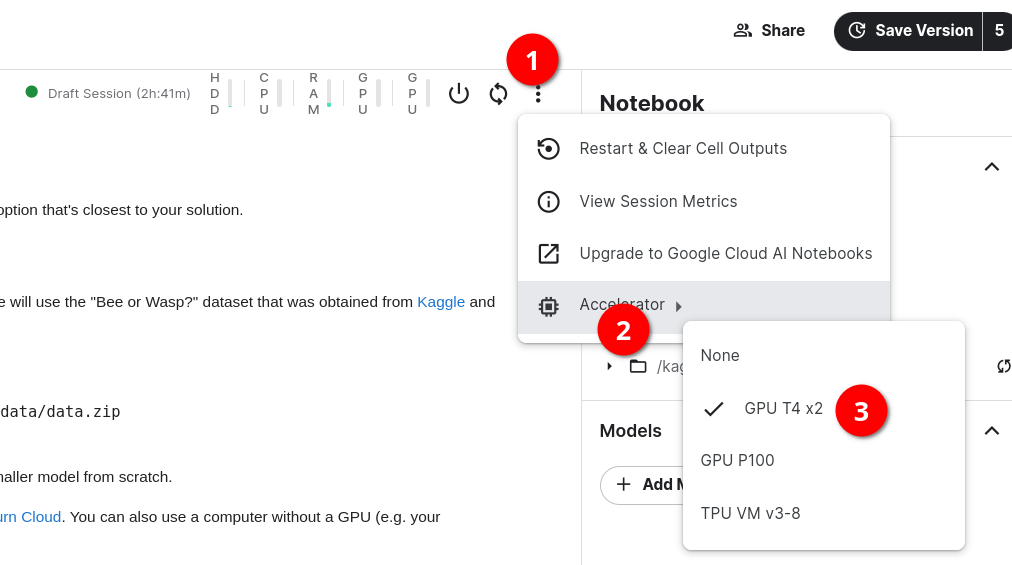This screenshot has height=565, width=1012.
Task: Collapse the Models section chevron
Action: (x=991, y=431)
